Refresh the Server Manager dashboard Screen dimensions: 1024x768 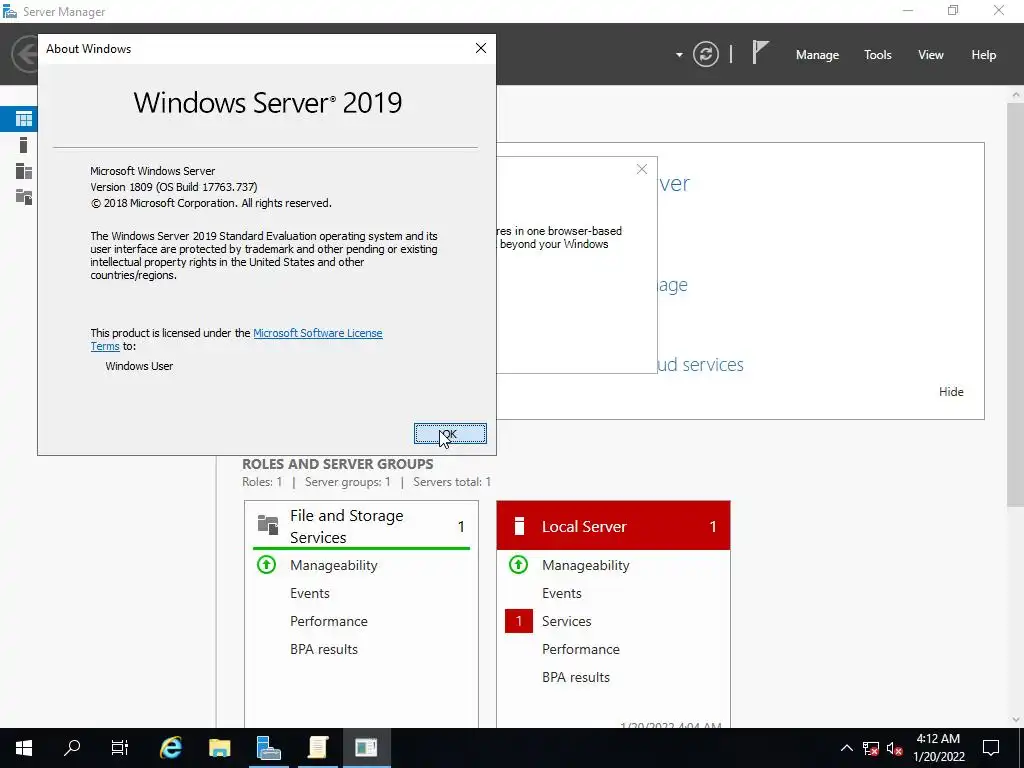705,54
